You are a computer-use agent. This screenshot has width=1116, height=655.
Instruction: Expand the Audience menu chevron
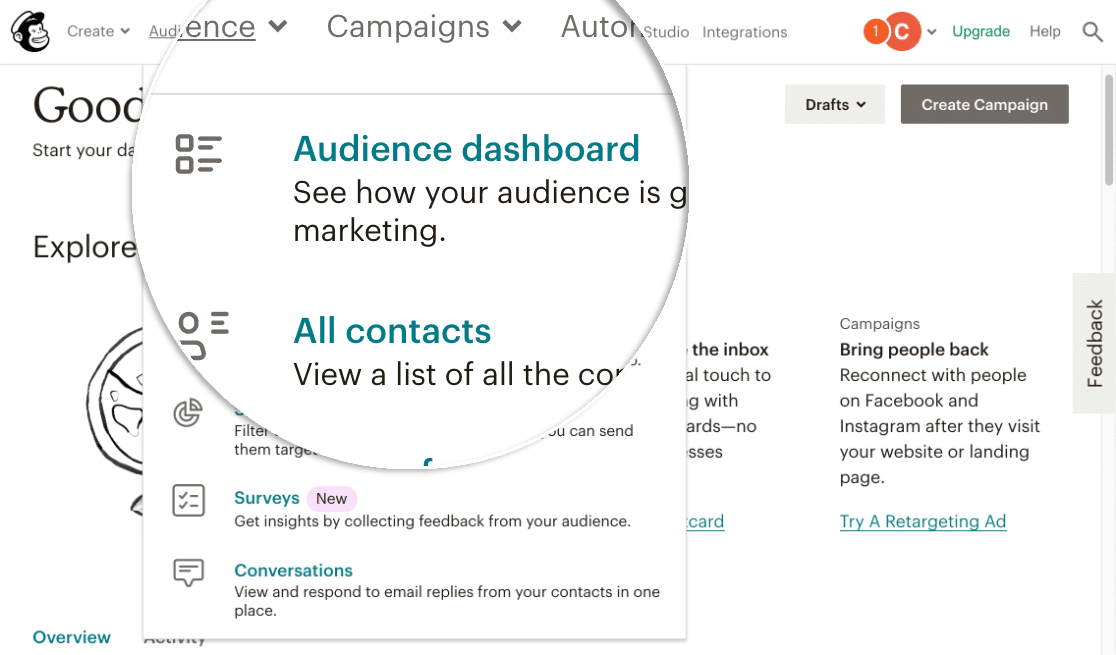[x=278, y=27]
